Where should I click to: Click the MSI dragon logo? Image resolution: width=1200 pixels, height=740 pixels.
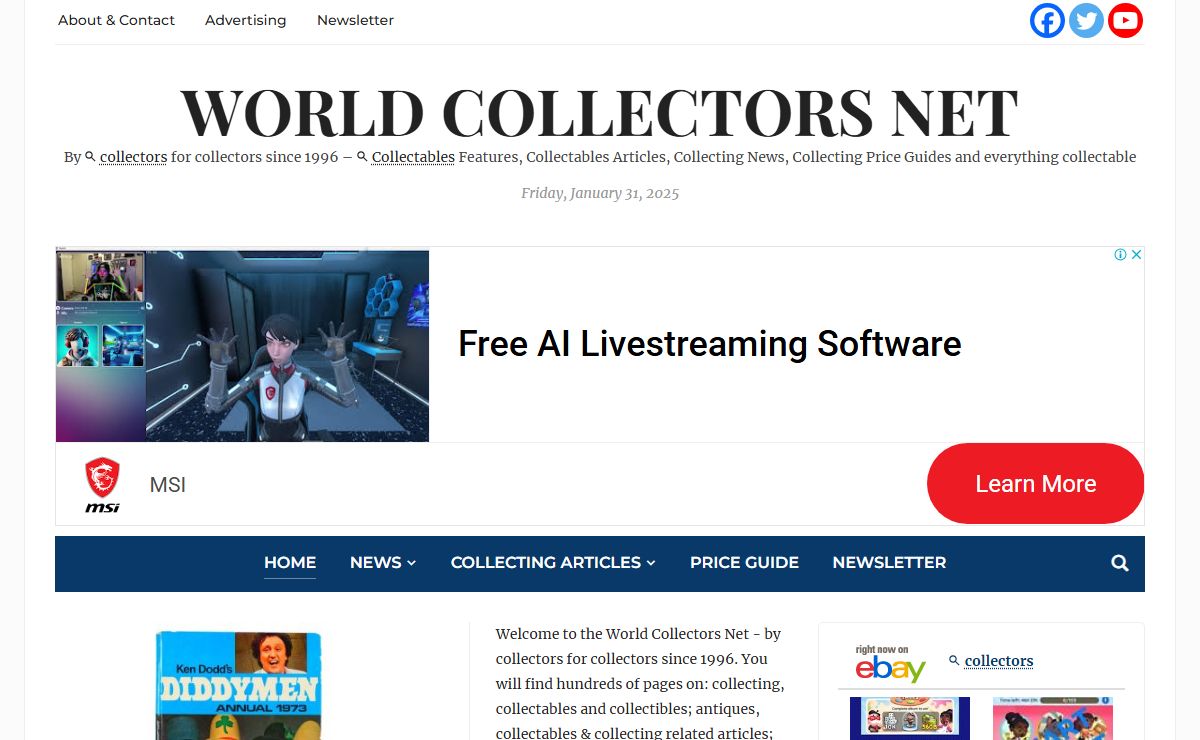coord(102,485)
